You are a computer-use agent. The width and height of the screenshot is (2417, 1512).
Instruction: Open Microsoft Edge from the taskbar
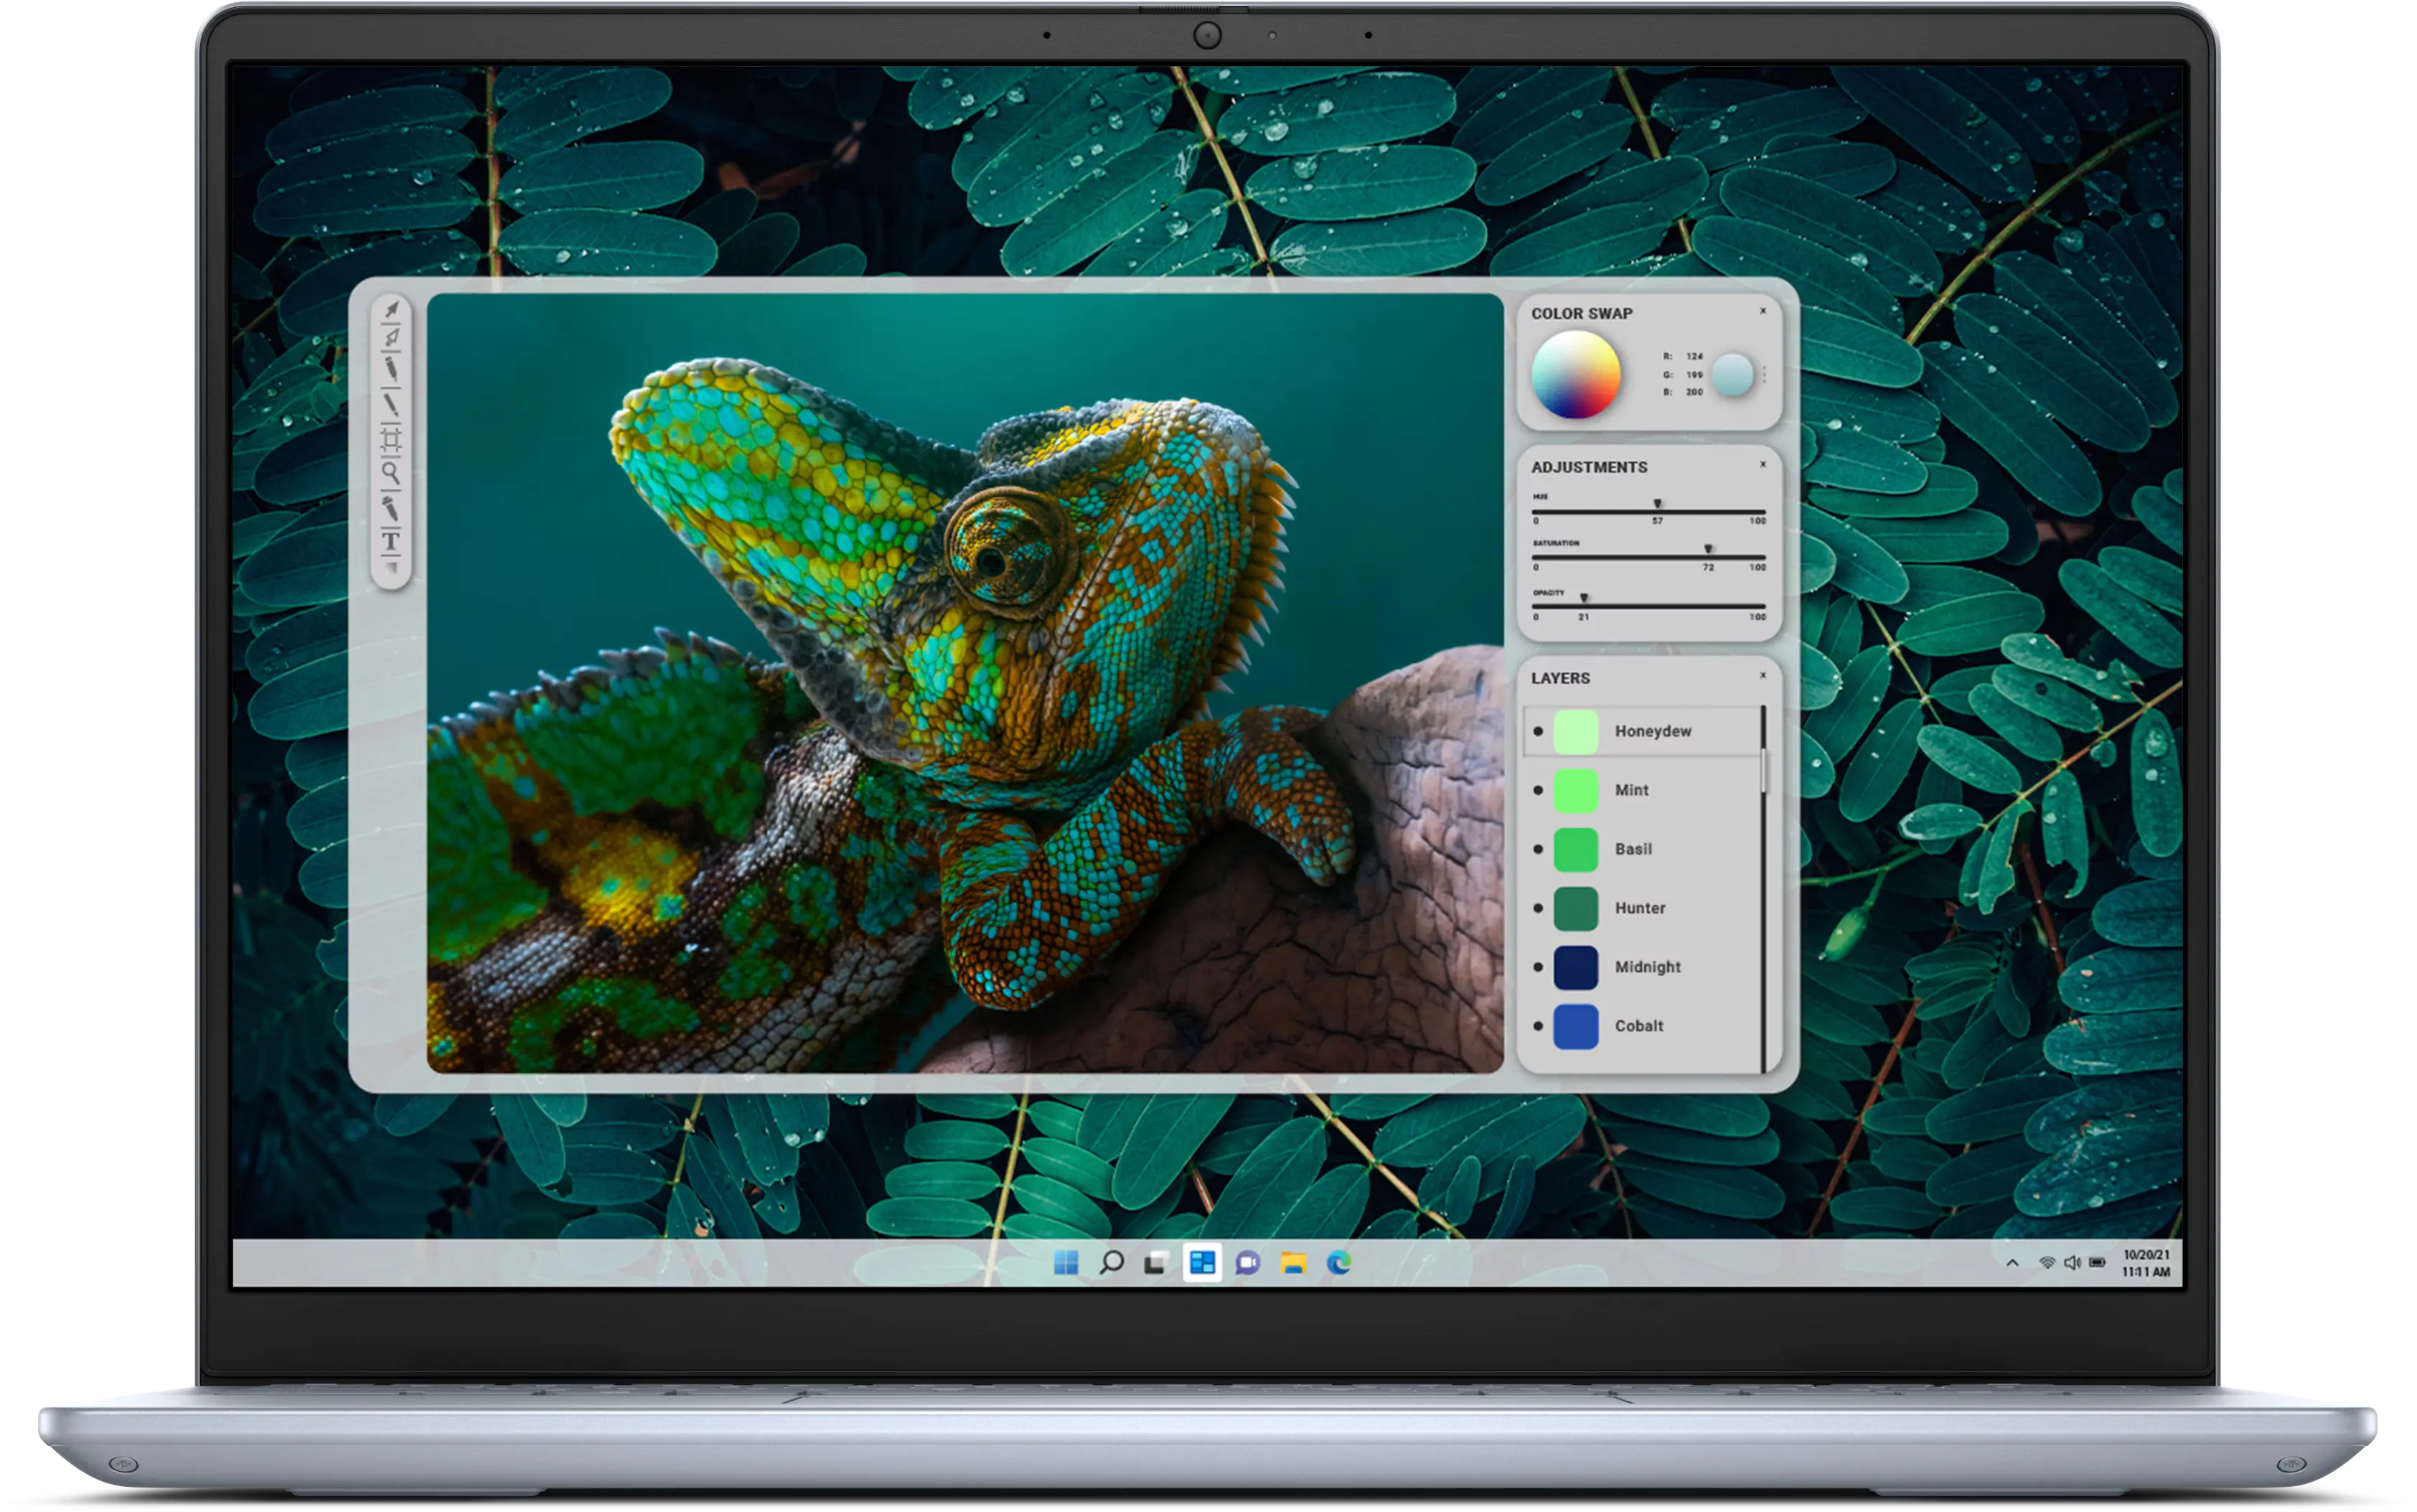[1339, 1264]
